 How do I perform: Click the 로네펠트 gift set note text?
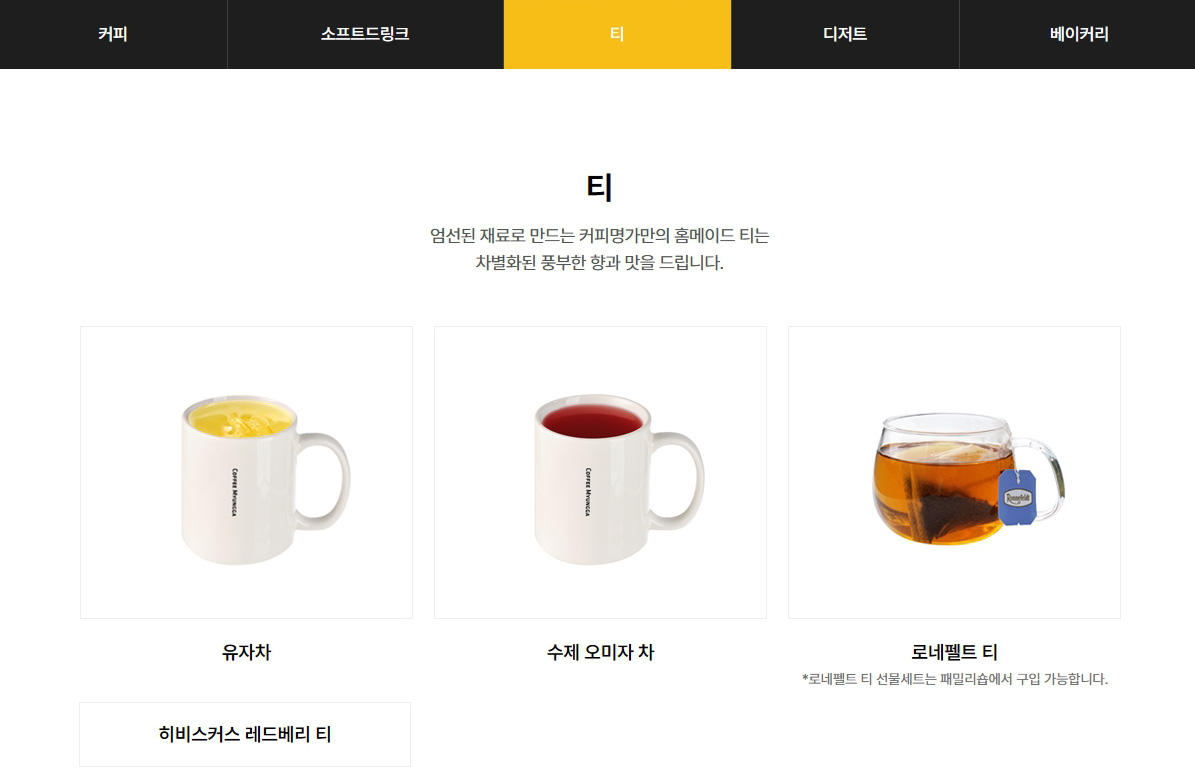point(954,679)
